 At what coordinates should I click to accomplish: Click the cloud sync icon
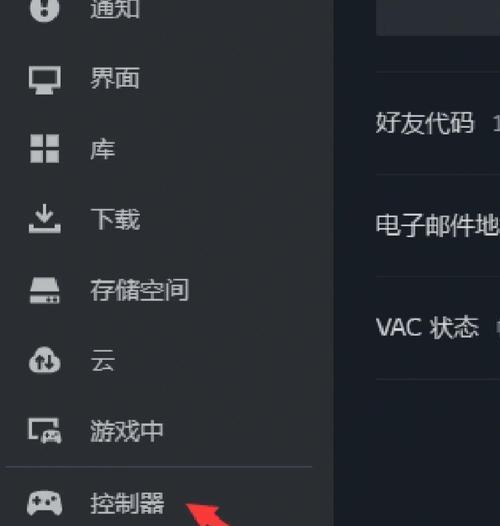coord(45,360)
